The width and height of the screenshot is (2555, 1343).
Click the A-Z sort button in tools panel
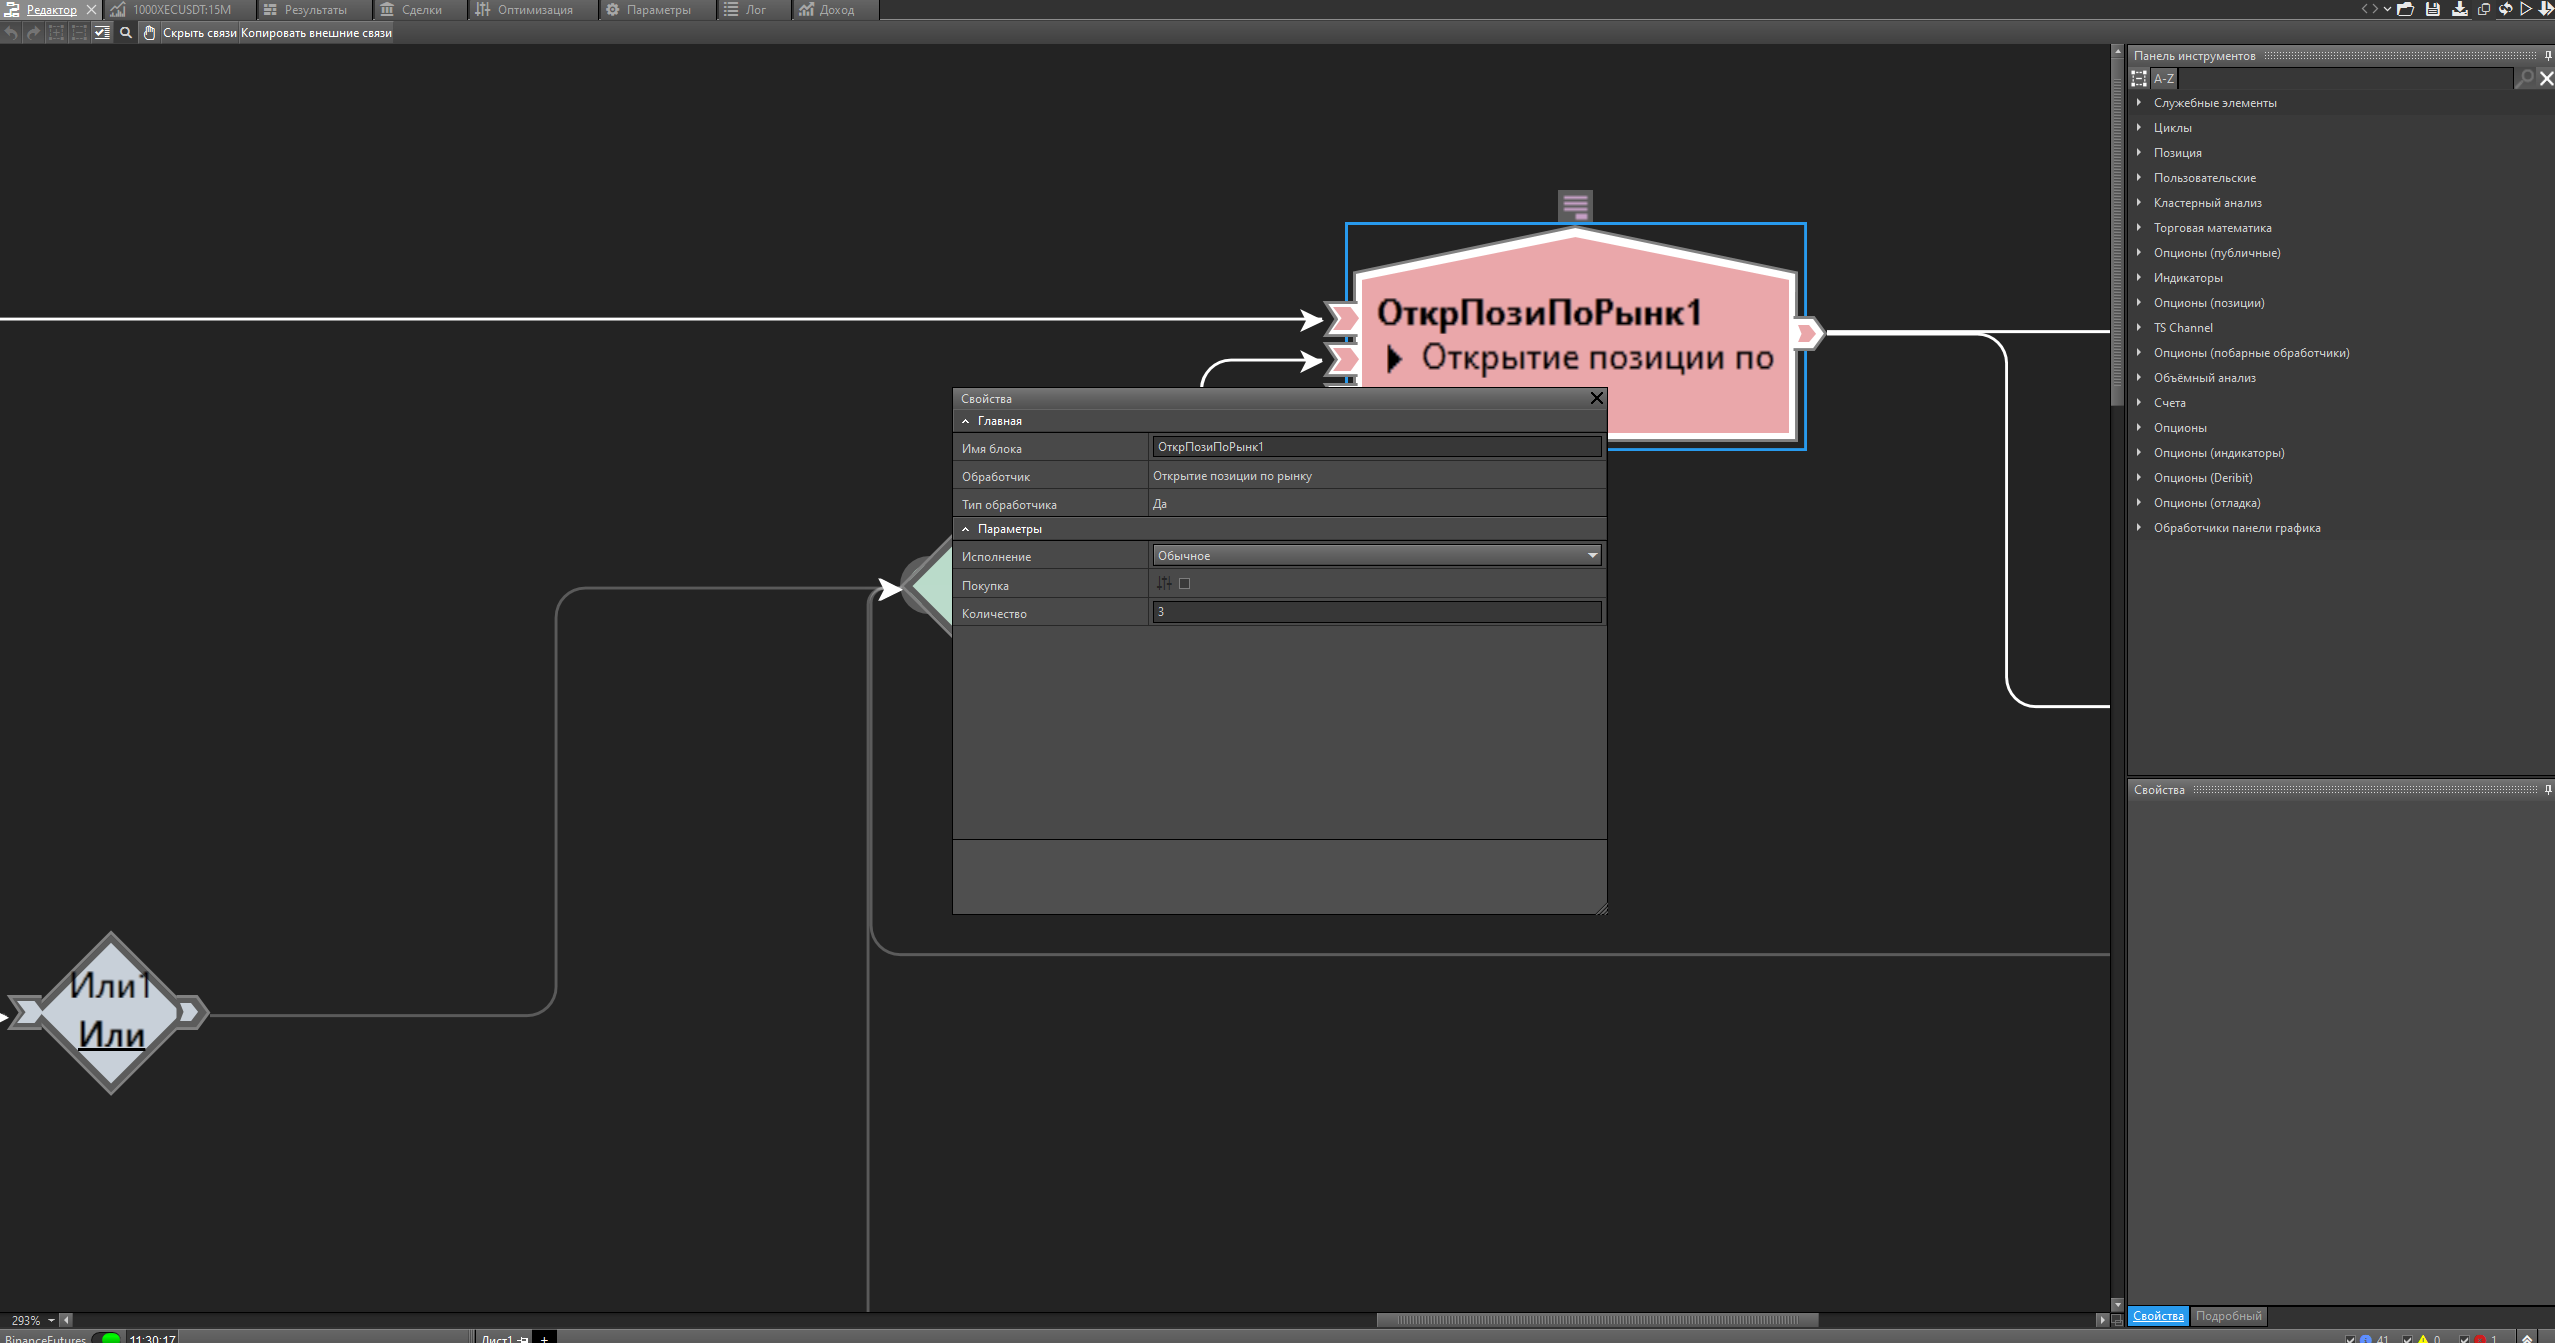click(2163, 78)
